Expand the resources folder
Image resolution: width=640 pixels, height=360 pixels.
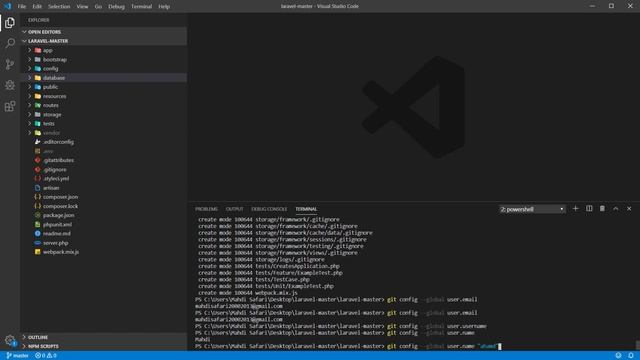(104, 96)
